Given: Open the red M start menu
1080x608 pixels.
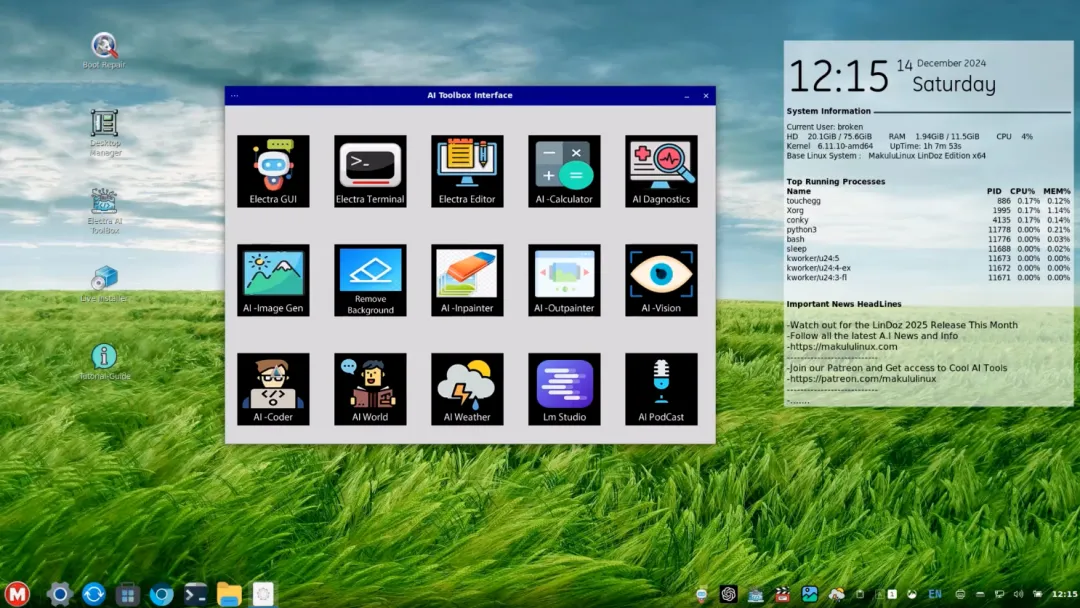Looking at the screenshot, I should coord(17,594).
